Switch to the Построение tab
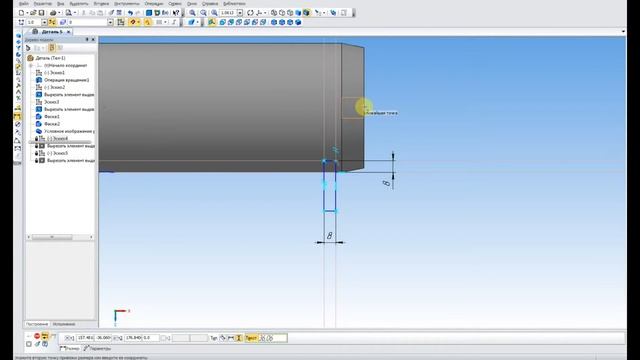Screen dimensions: 640x360 pos(37,324)
